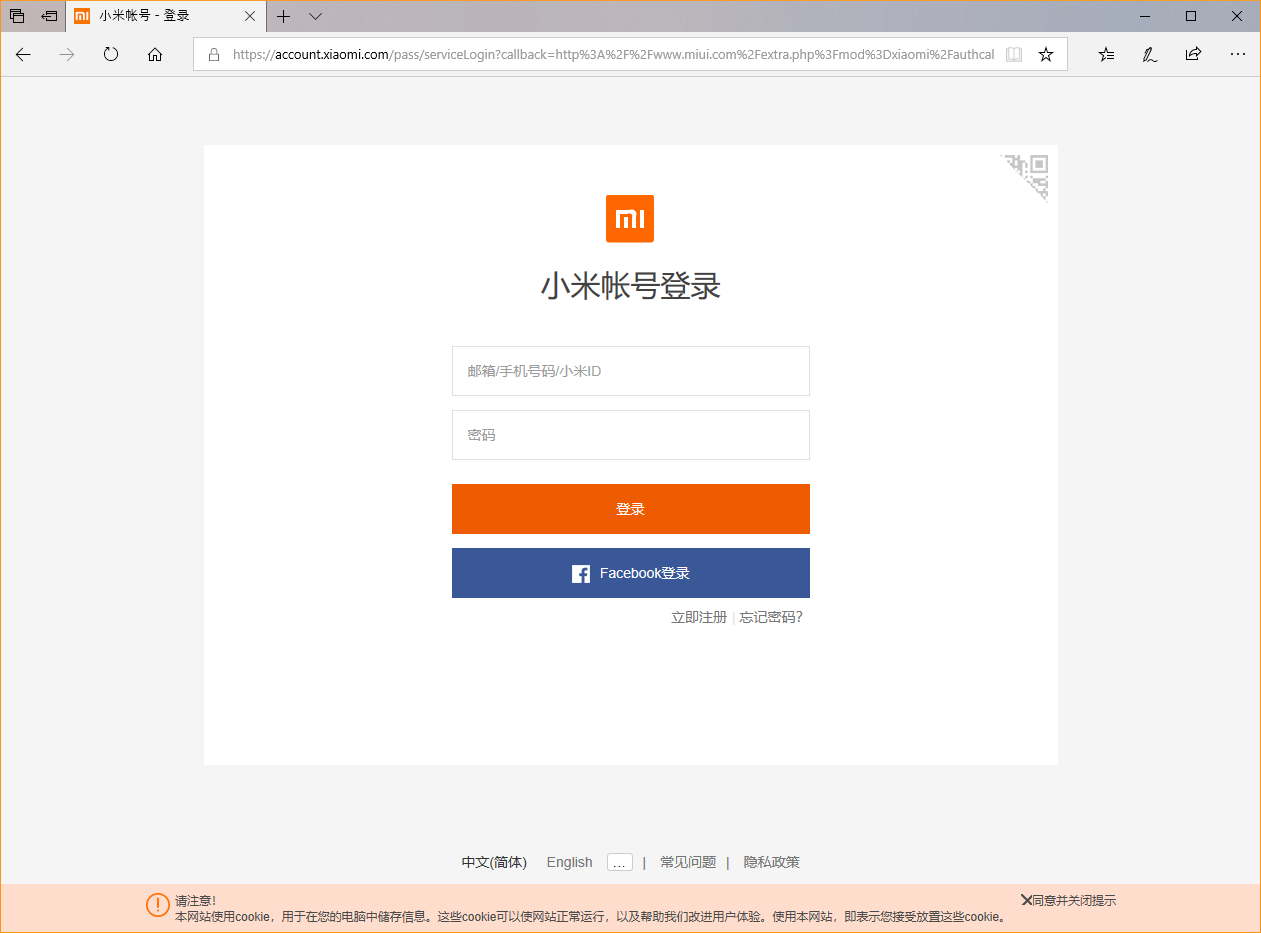Close the 小米帐号 tab

249,16
